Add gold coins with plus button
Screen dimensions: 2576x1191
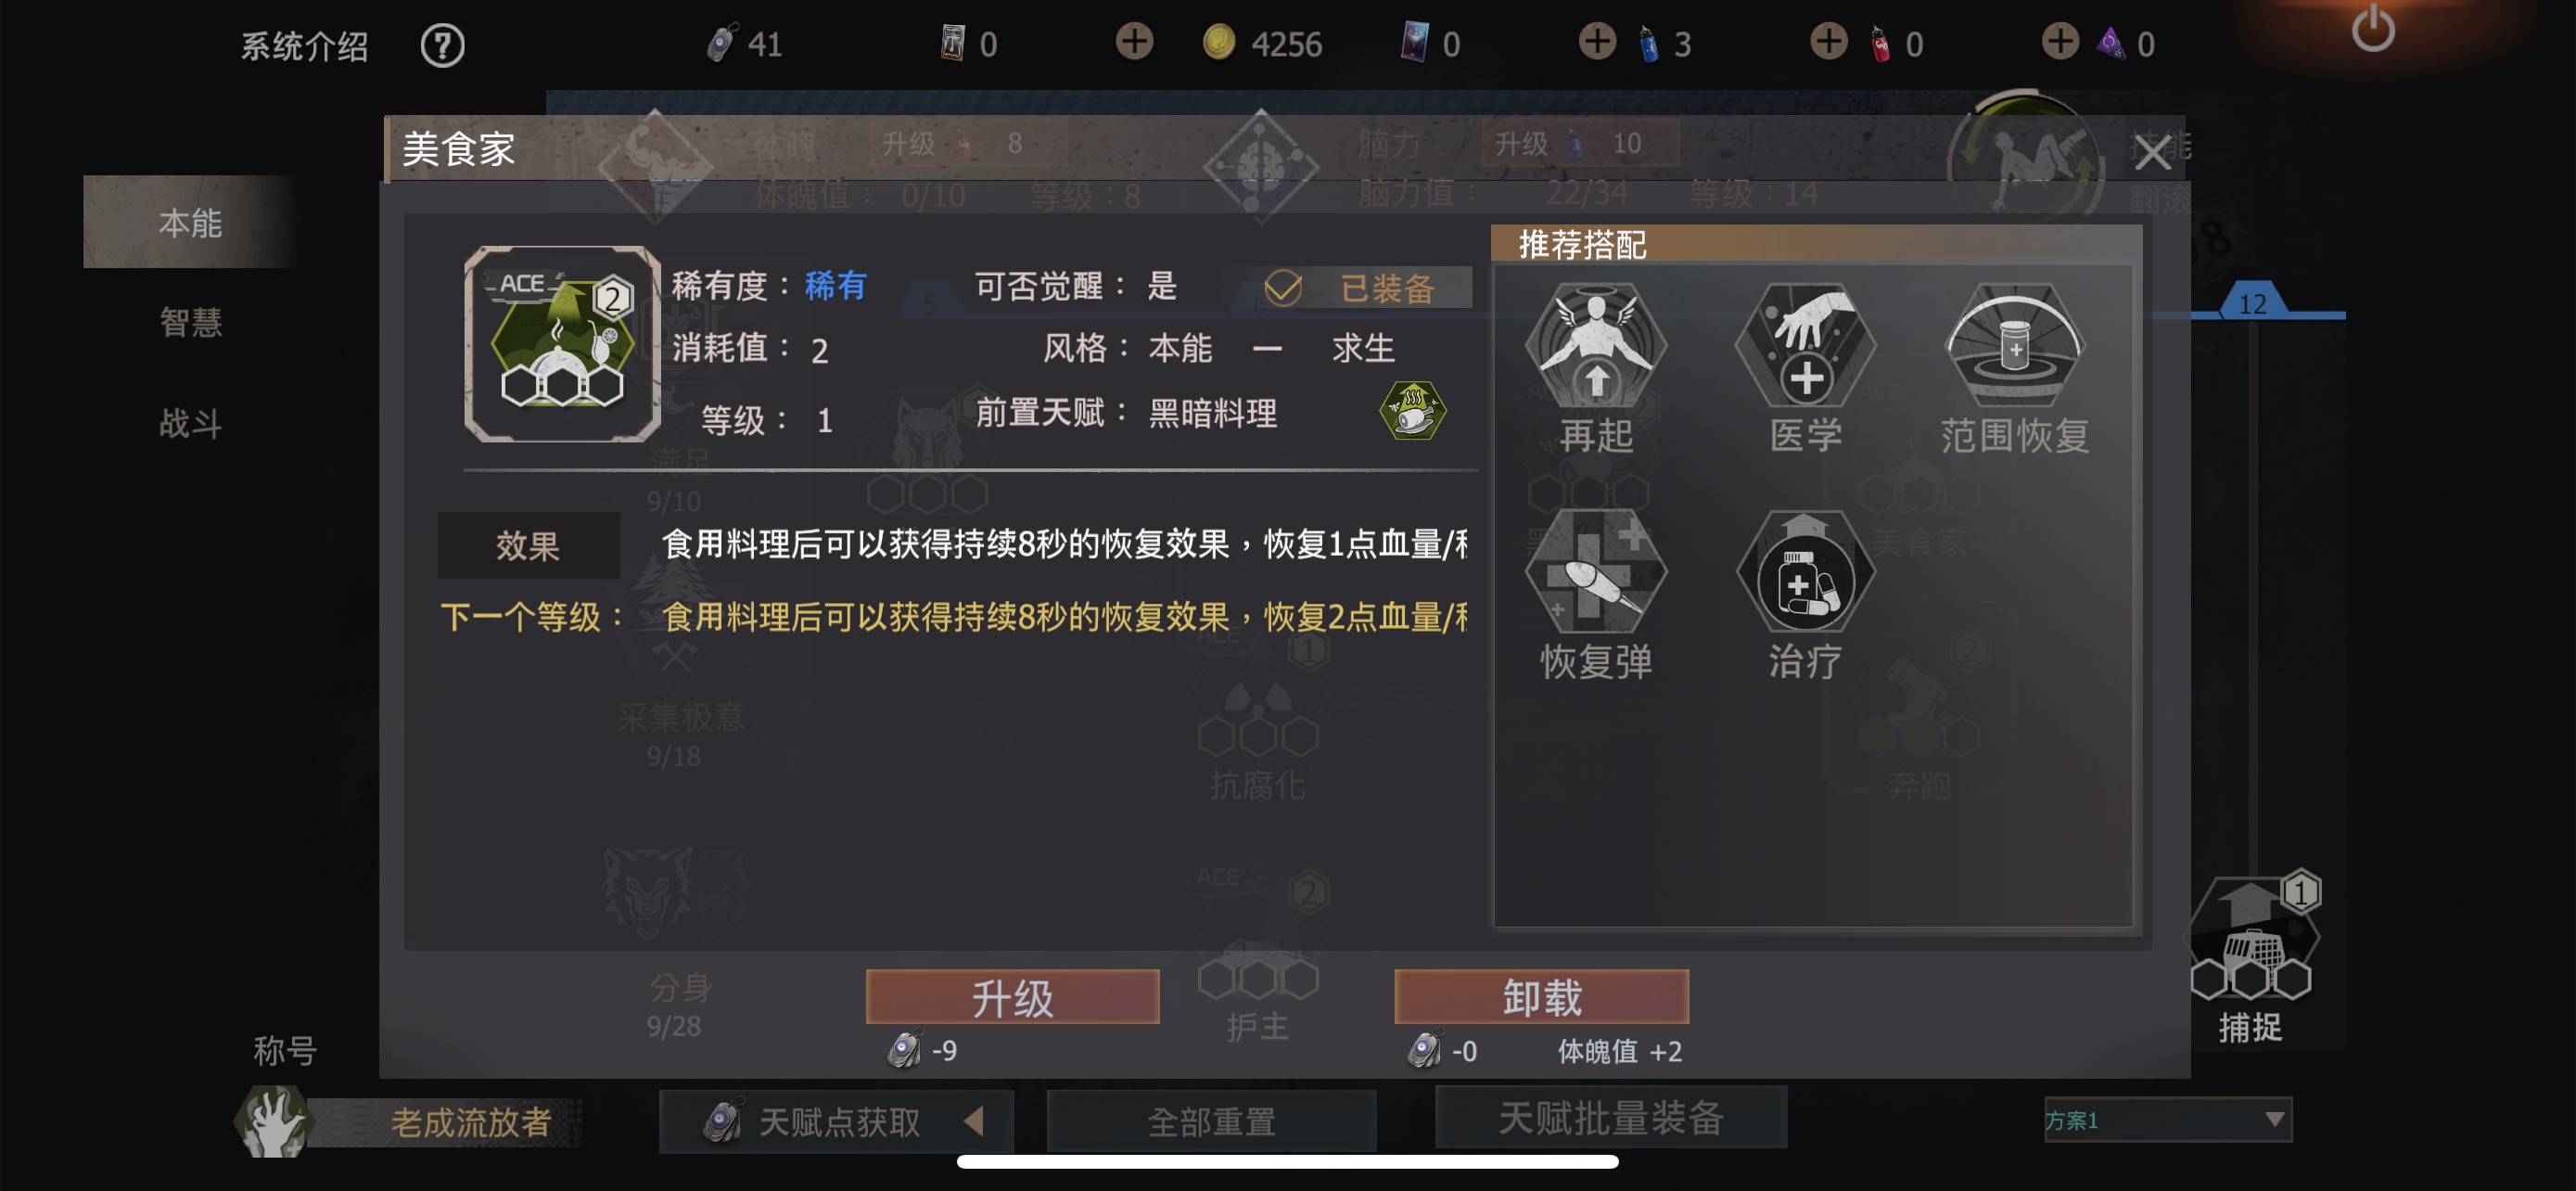tap(1134, 42)
